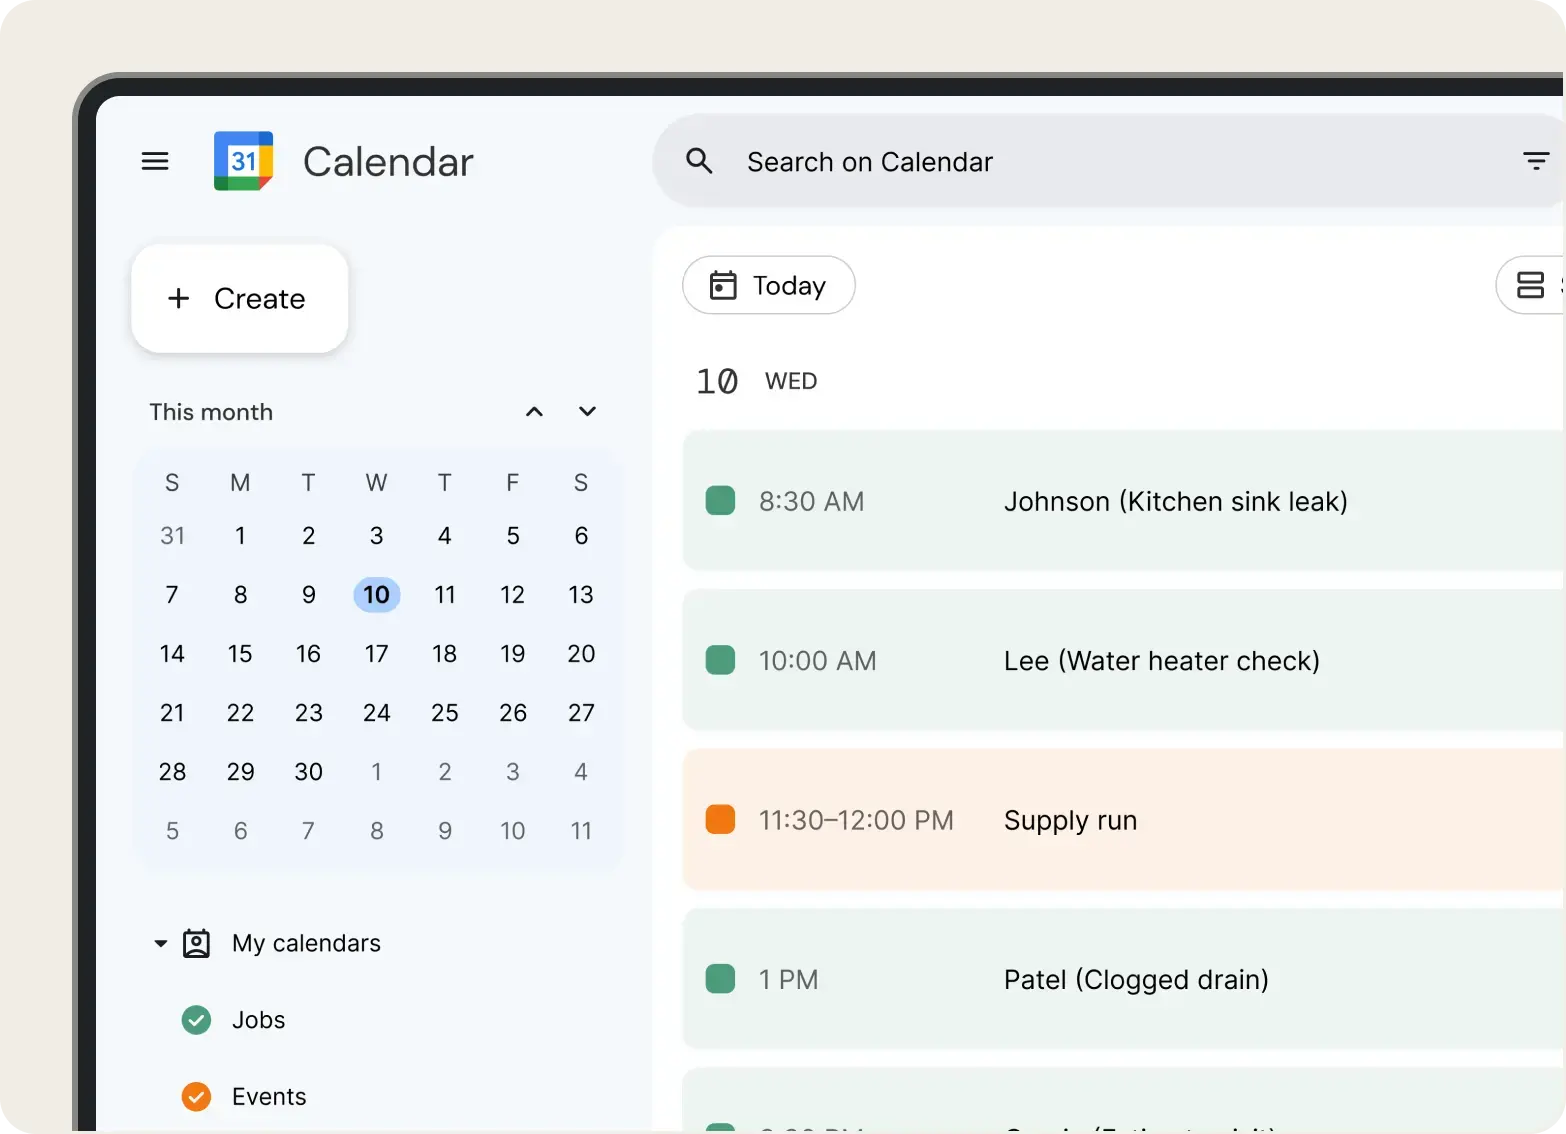Viewport: 1566px width, 1134px height.
Task: Select highlighted date 10 in mini calendar
Action: [377, 595]
